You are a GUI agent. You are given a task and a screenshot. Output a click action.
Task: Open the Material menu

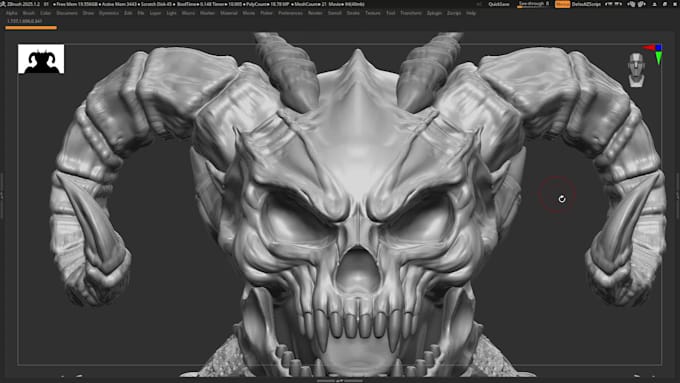click(229, 13)
